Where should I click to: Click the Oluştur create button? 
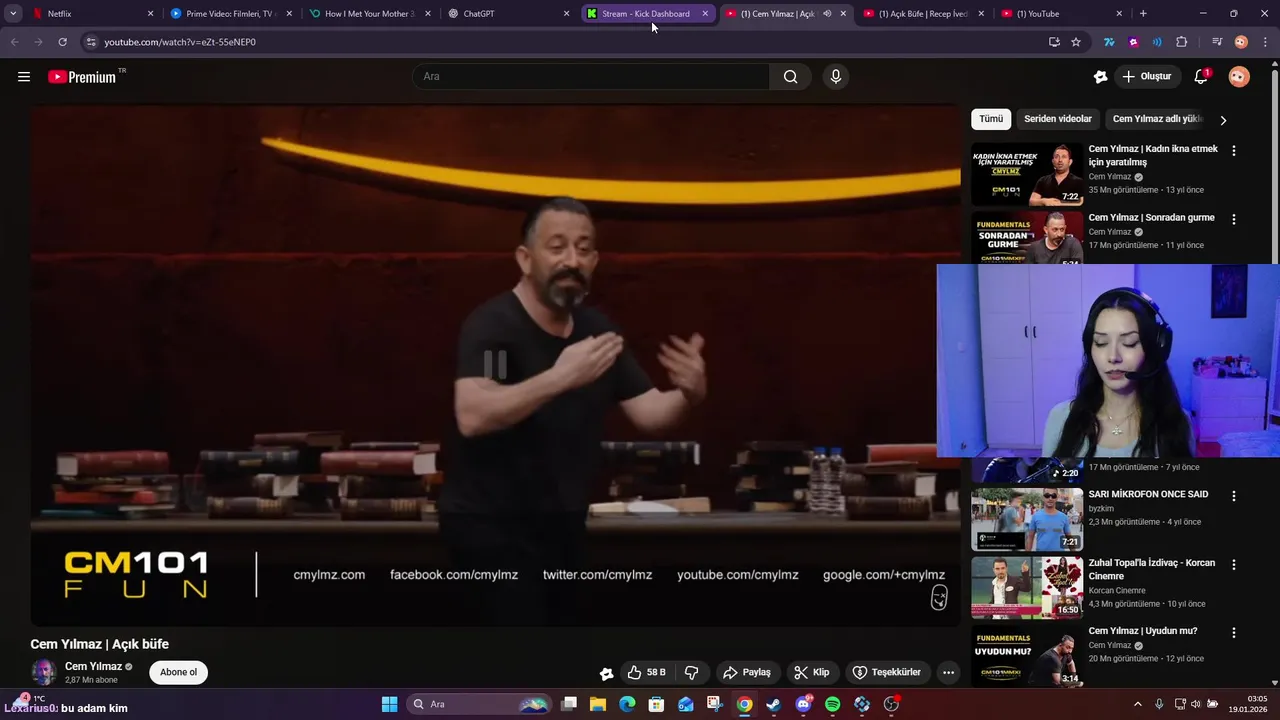tap(1146, 77)
